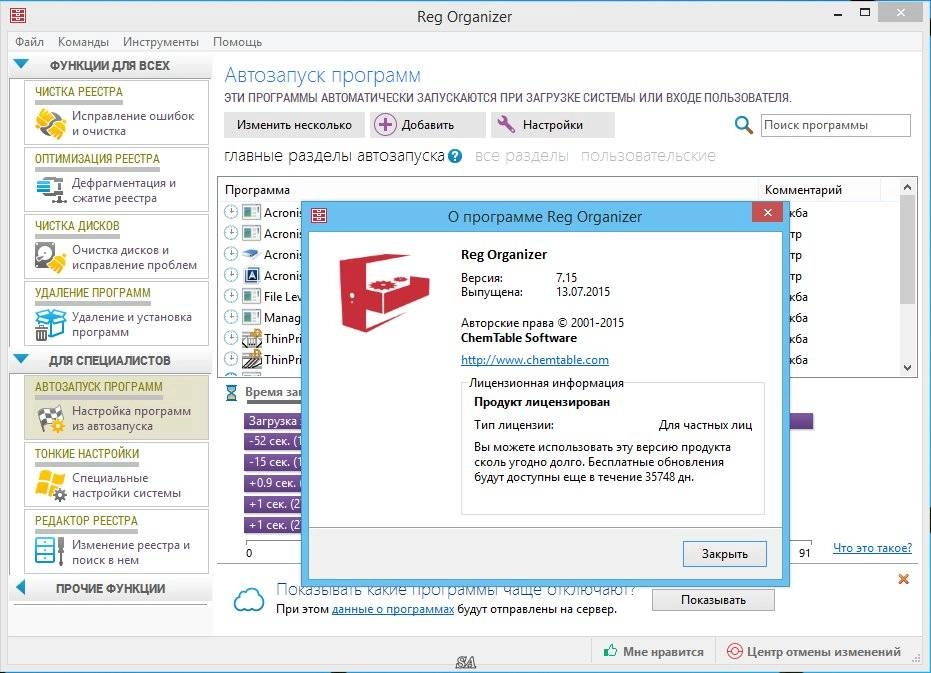Screen dimensions: 931x673
Task: Click the Показывать button
Action: tap(713, 600)
